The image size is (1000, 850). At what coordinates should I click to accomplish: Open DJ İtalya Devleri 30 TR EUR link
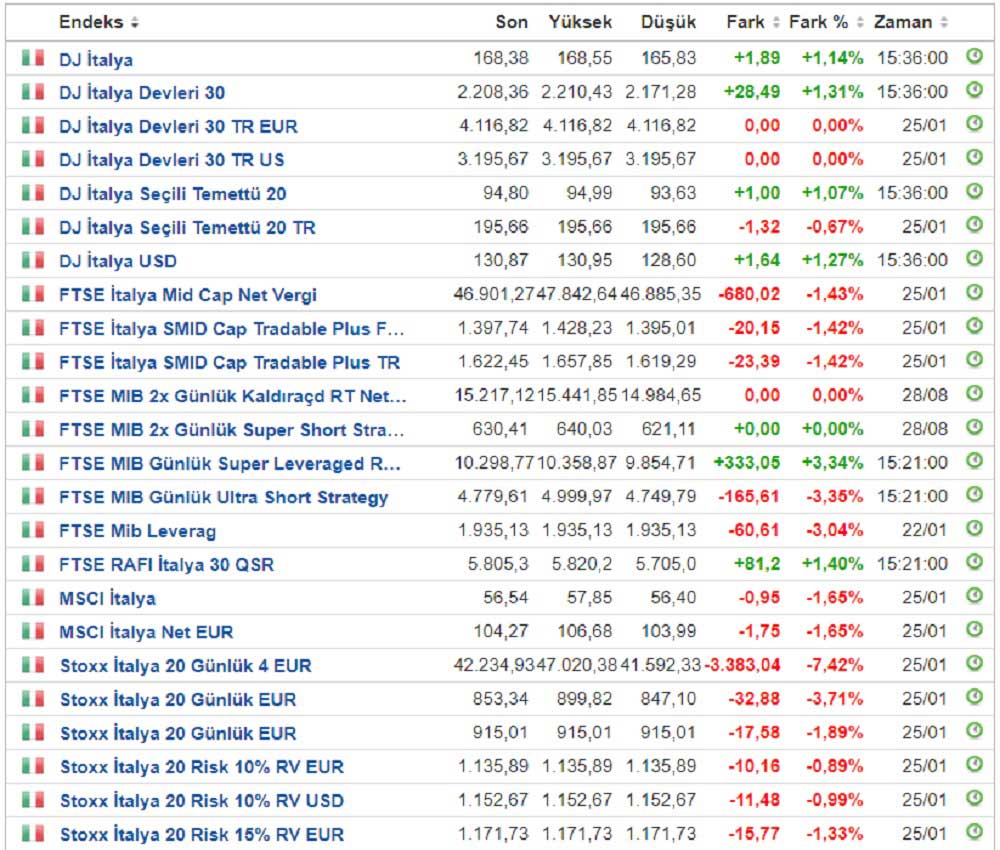click(x=179, y=127)
